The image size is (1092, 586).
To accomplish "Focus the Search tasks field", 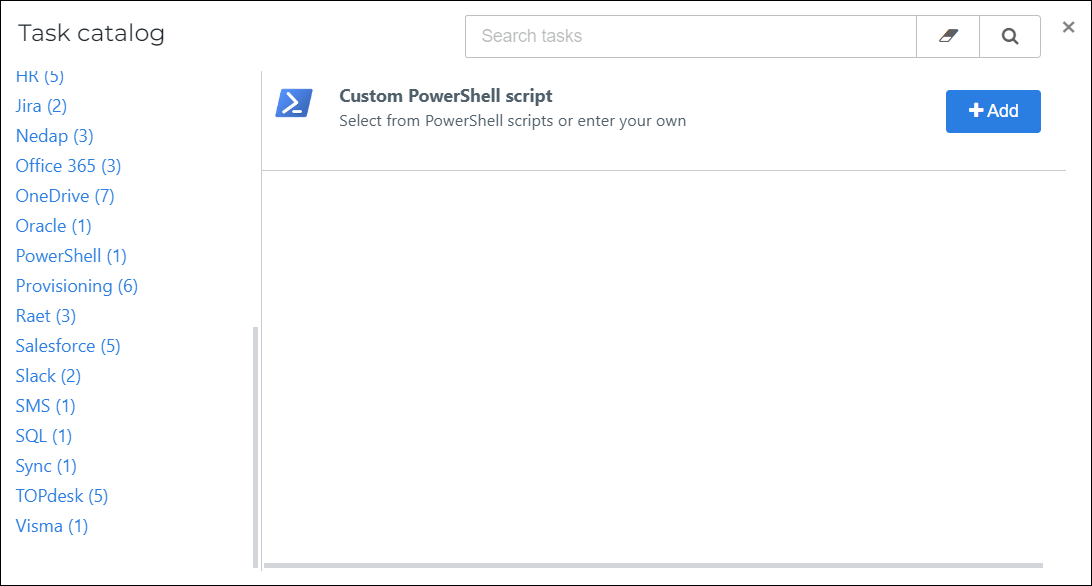I will tap(691, 36).
